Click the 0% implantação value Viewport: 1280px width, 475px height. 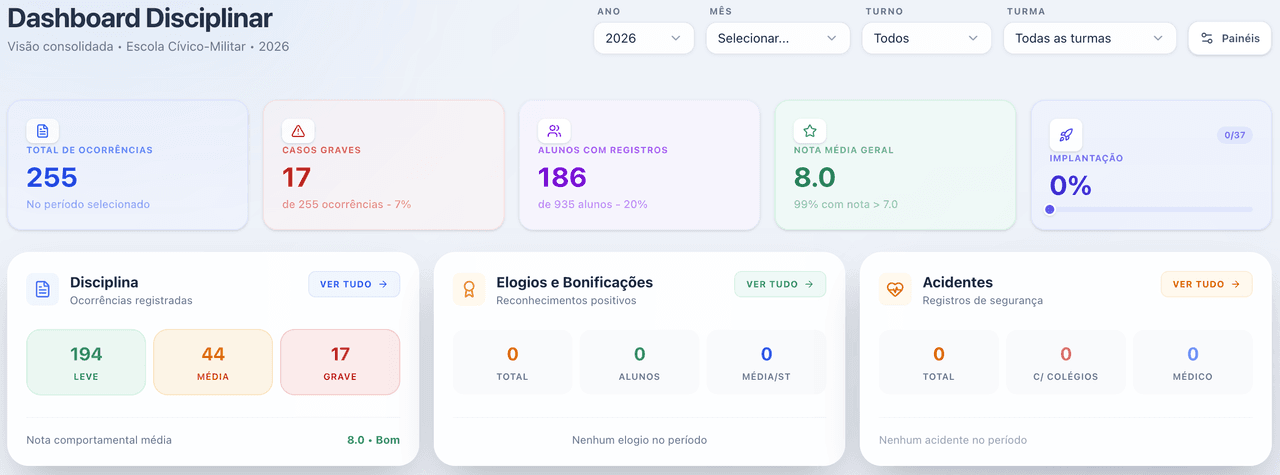tap(1070, 186)
